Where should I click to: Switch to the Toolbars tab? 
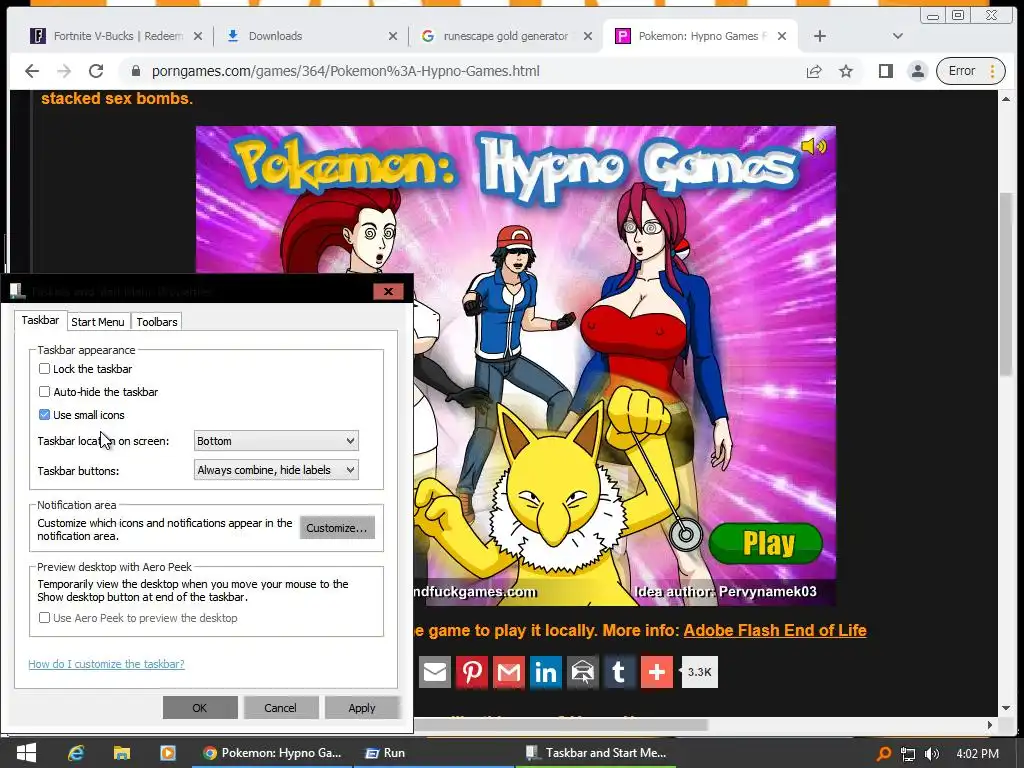point(157,322)
